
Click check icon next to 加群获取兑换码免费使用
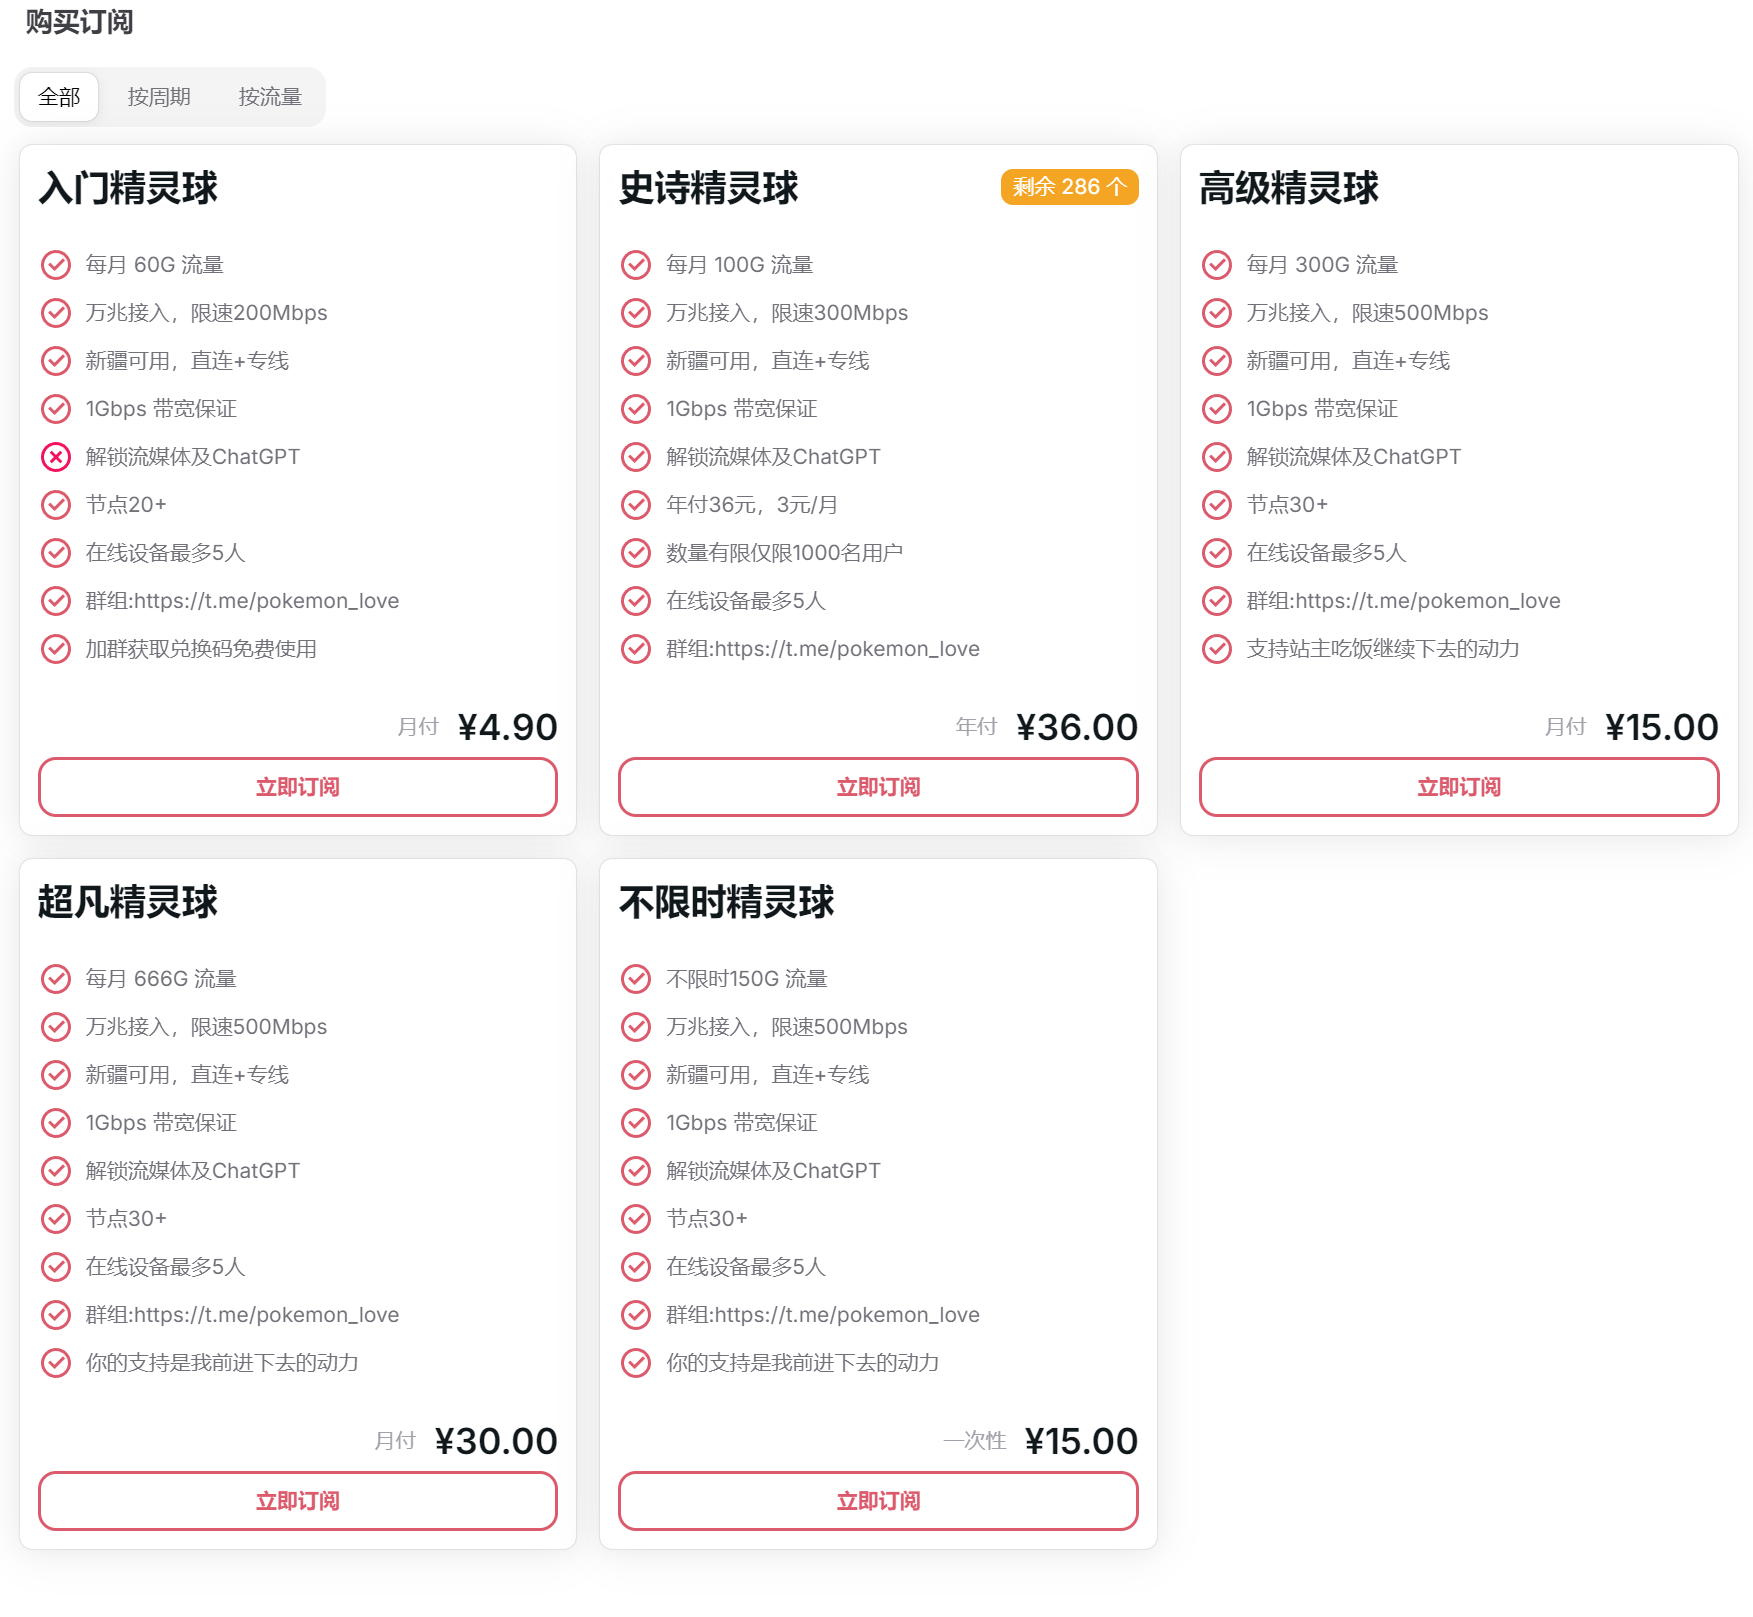[x=56, y=649]
